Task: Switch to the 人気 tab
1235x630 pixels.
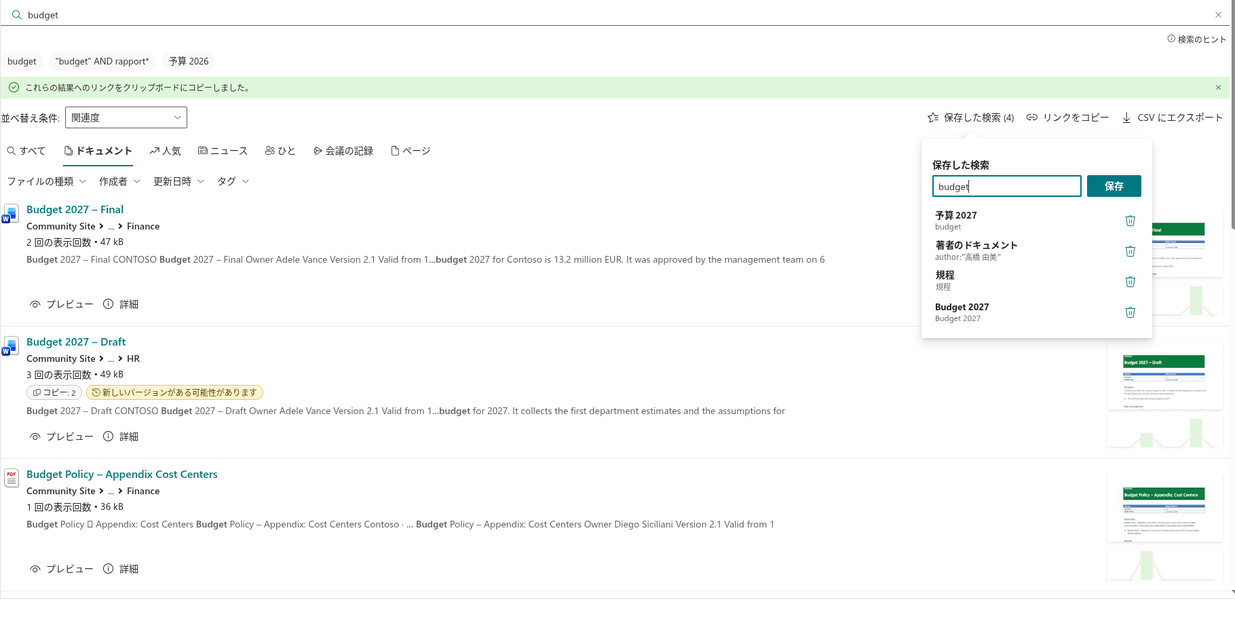Action: coord(165,151)
